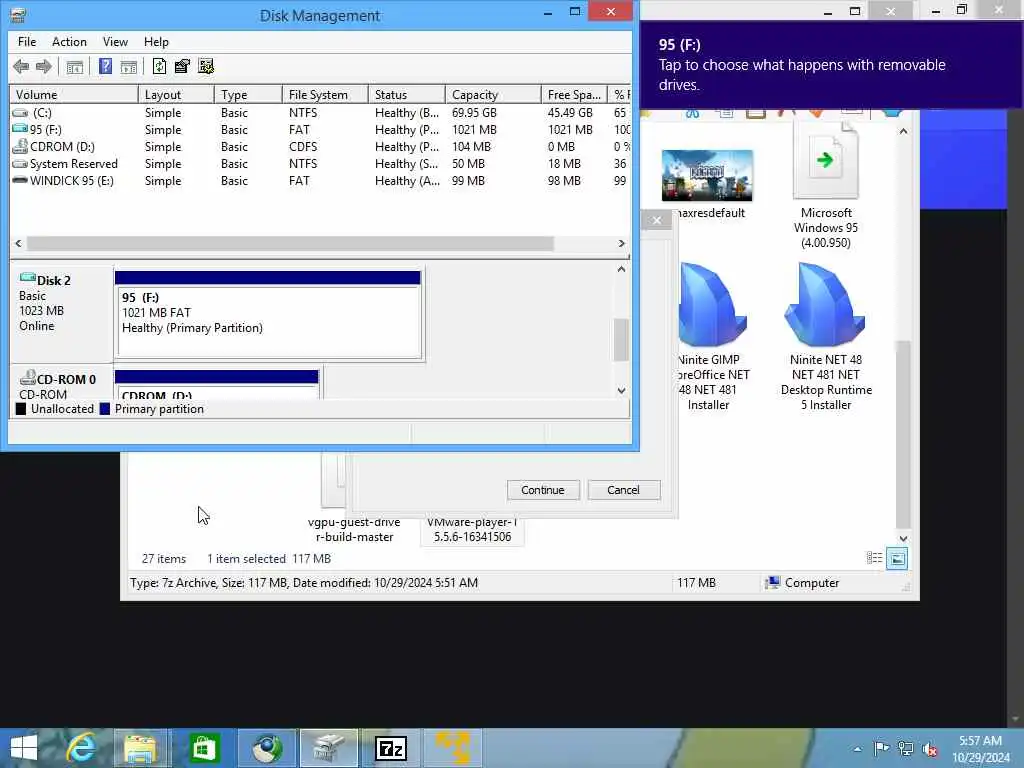Click the disk settings wizard toolbar icon
This screenshot has width=1024, height=768.
point(206,66)
